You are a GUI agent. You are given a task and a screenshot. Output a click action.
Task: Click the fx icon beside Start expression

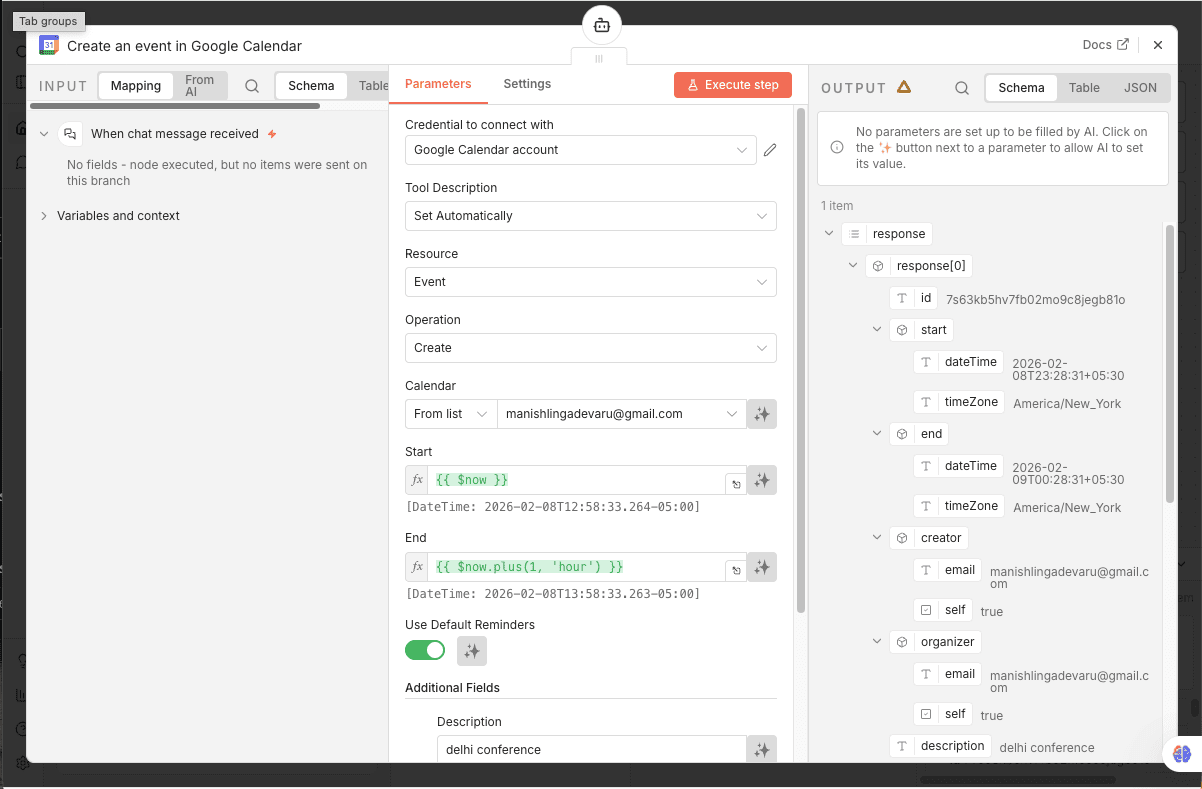tap(417, 480)
